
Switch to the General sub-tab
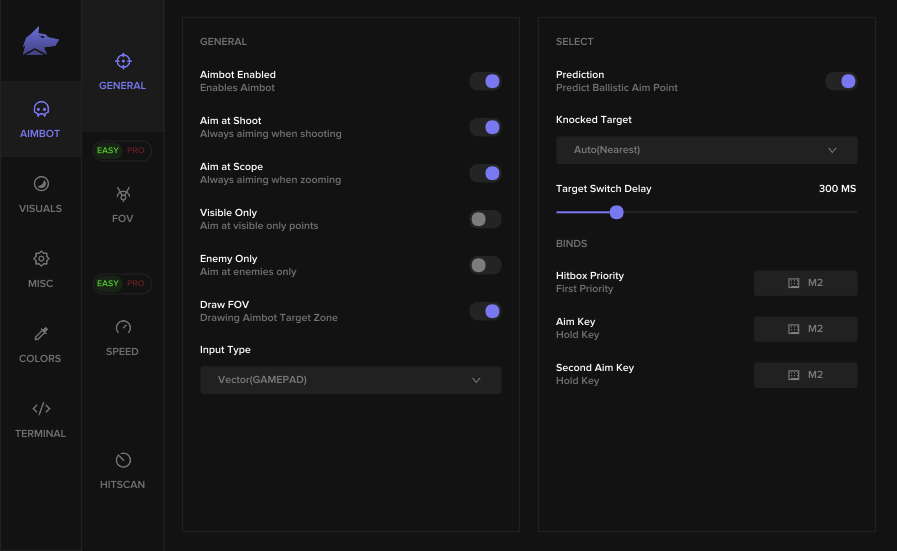(x=123, y=71)
